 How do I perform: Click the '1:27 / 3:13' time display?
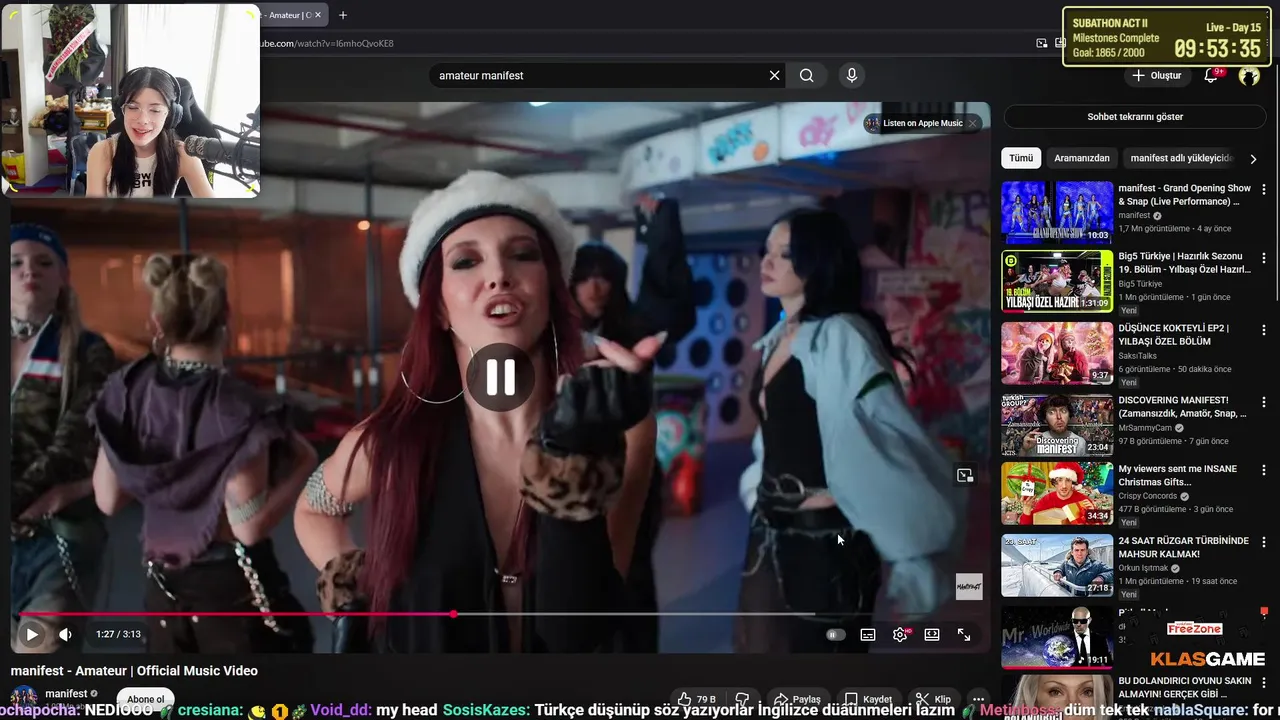(118, 634)
